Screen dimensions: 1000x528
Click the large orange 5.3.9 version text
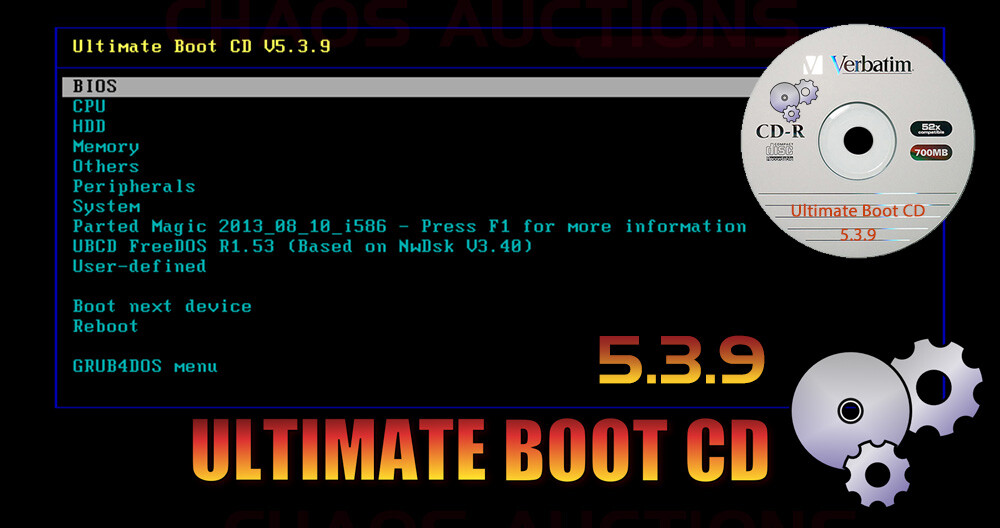pos(682,360)
